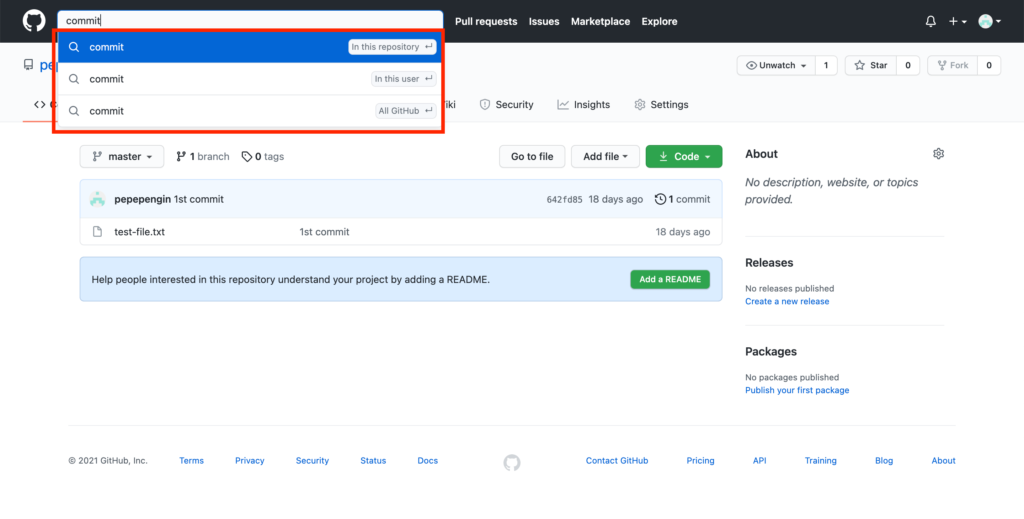
Task: Click the repository book icon
Action: coord(28,65)
